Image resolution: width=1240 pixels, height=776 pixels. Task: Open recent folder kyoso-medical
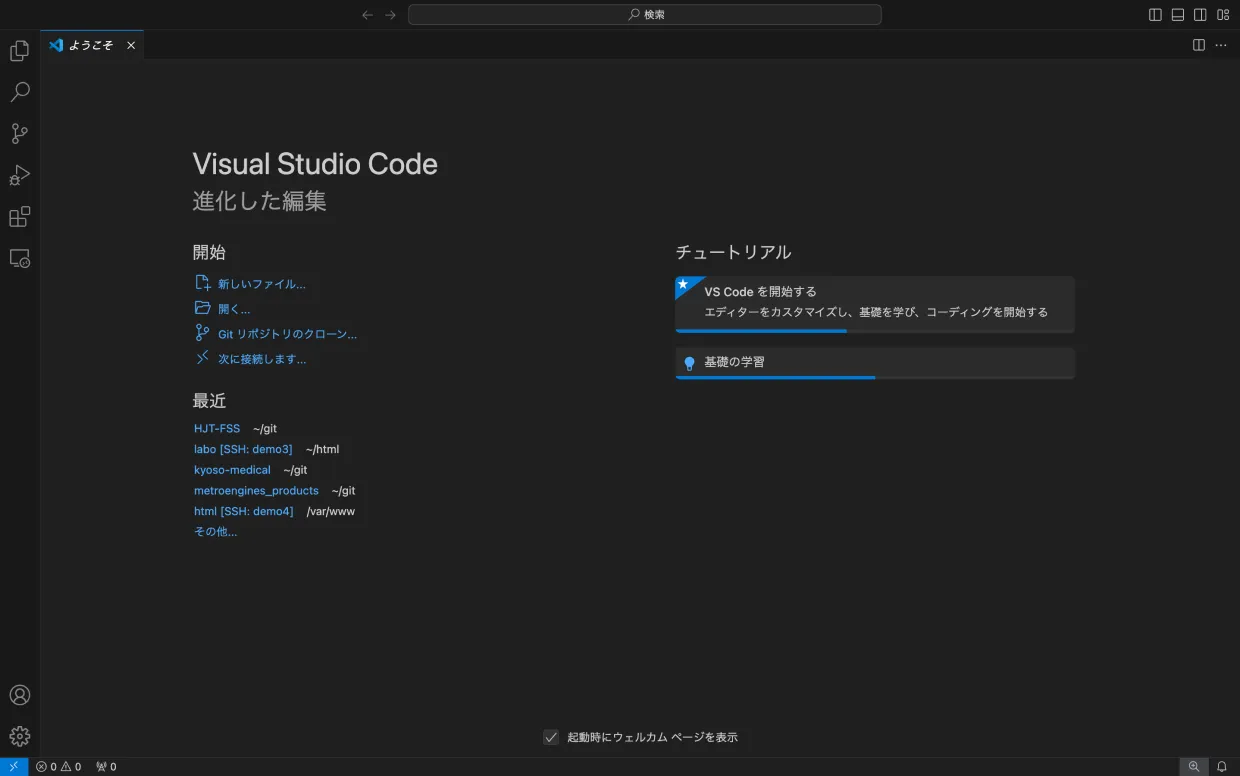232,470
